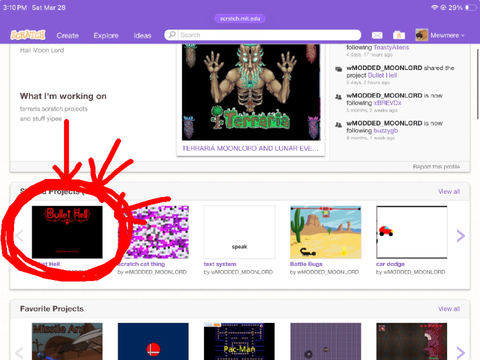Select the 'Hail Moon Lord' text

click(42, 50)
